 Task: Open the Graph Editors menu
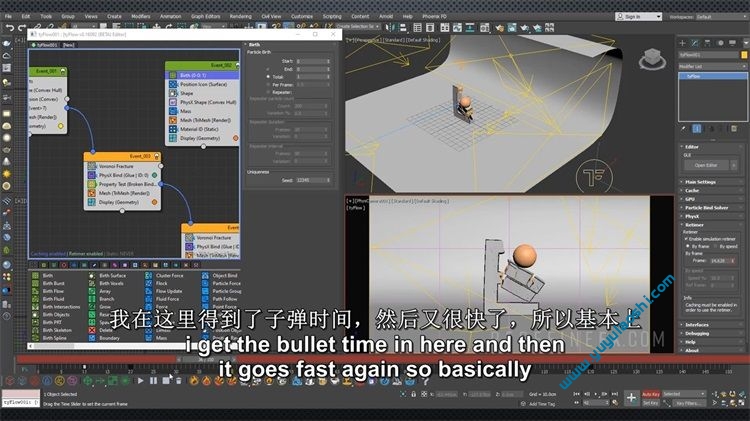point(206,16)
